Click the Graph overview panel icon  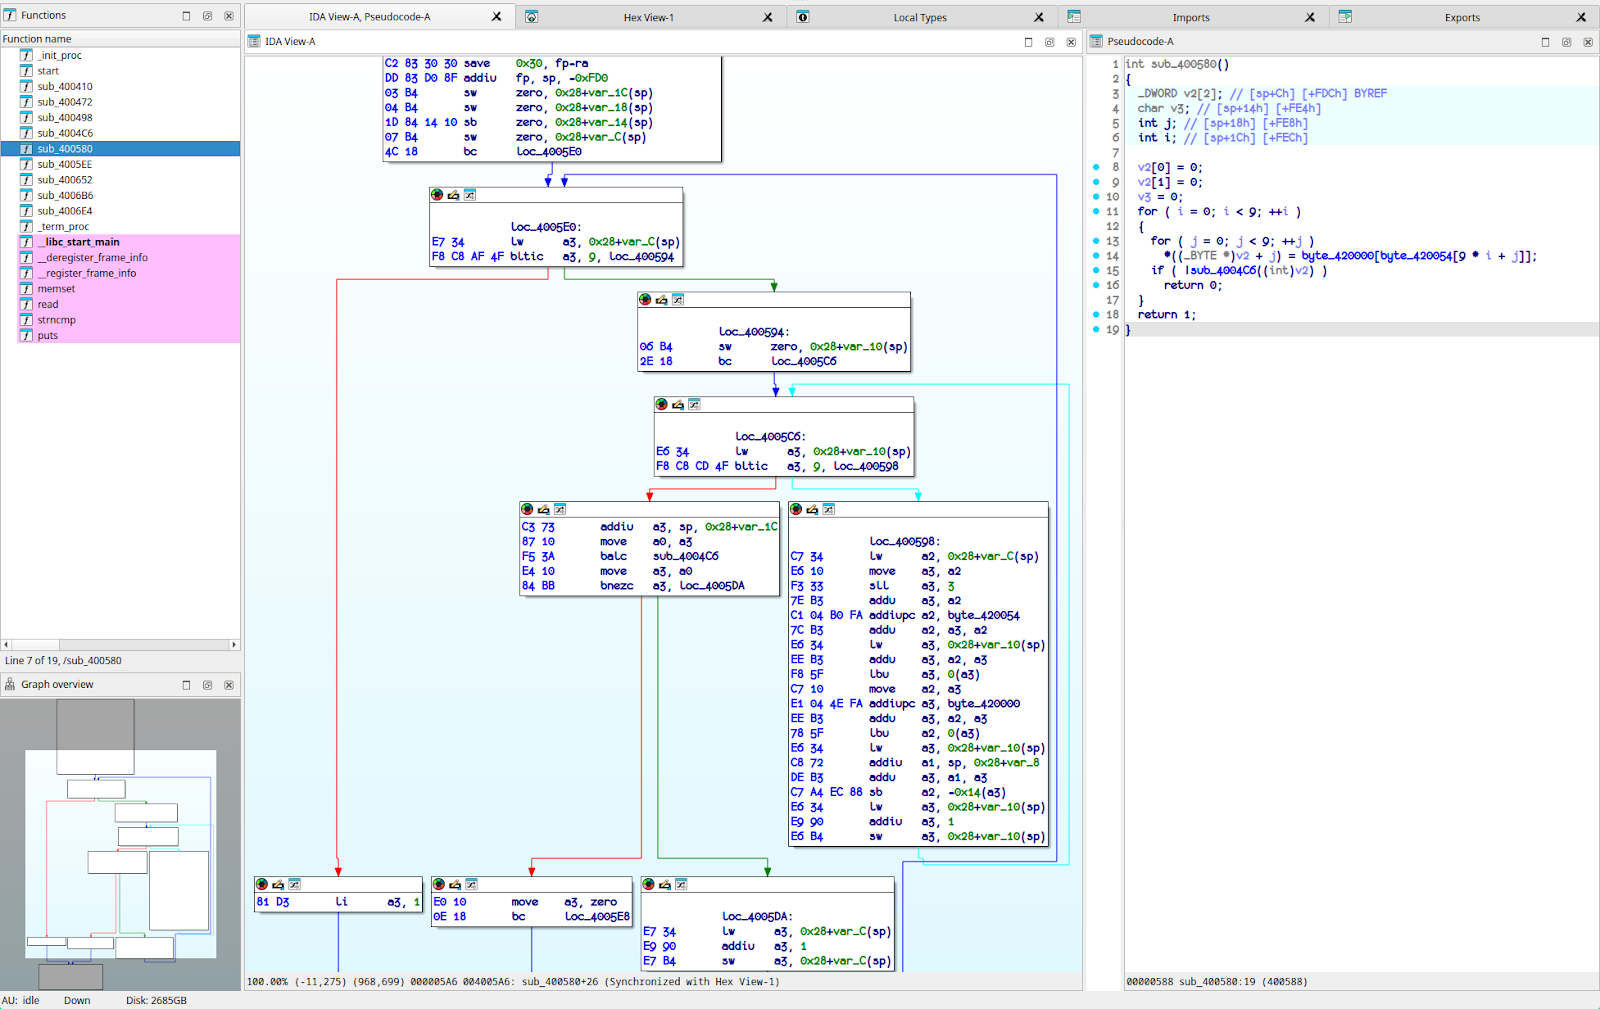(8, 684)
